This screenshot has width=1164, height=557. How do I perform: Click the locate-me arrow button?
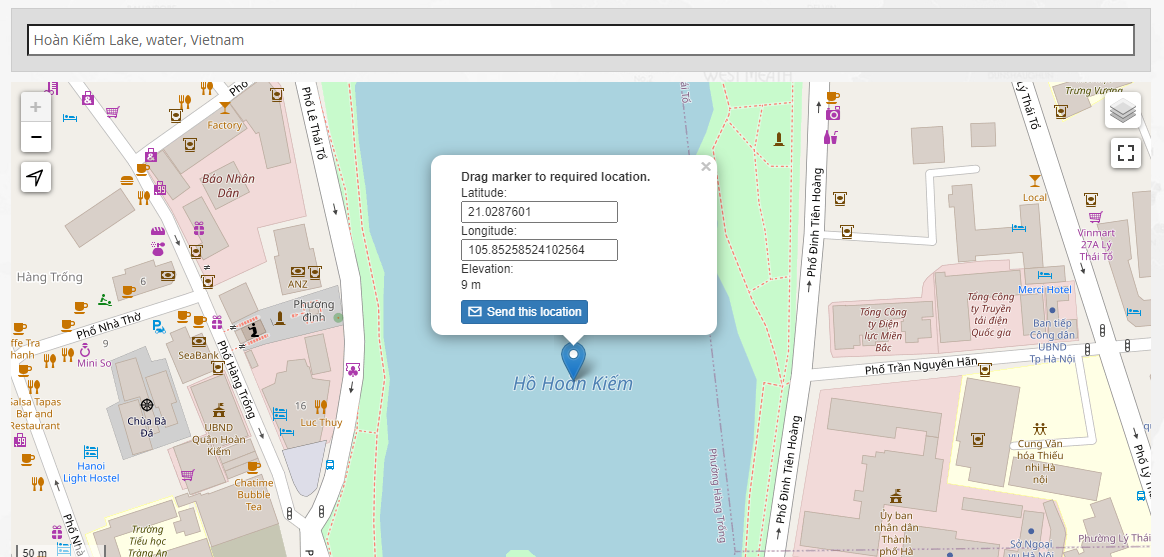tap(36, 177)
